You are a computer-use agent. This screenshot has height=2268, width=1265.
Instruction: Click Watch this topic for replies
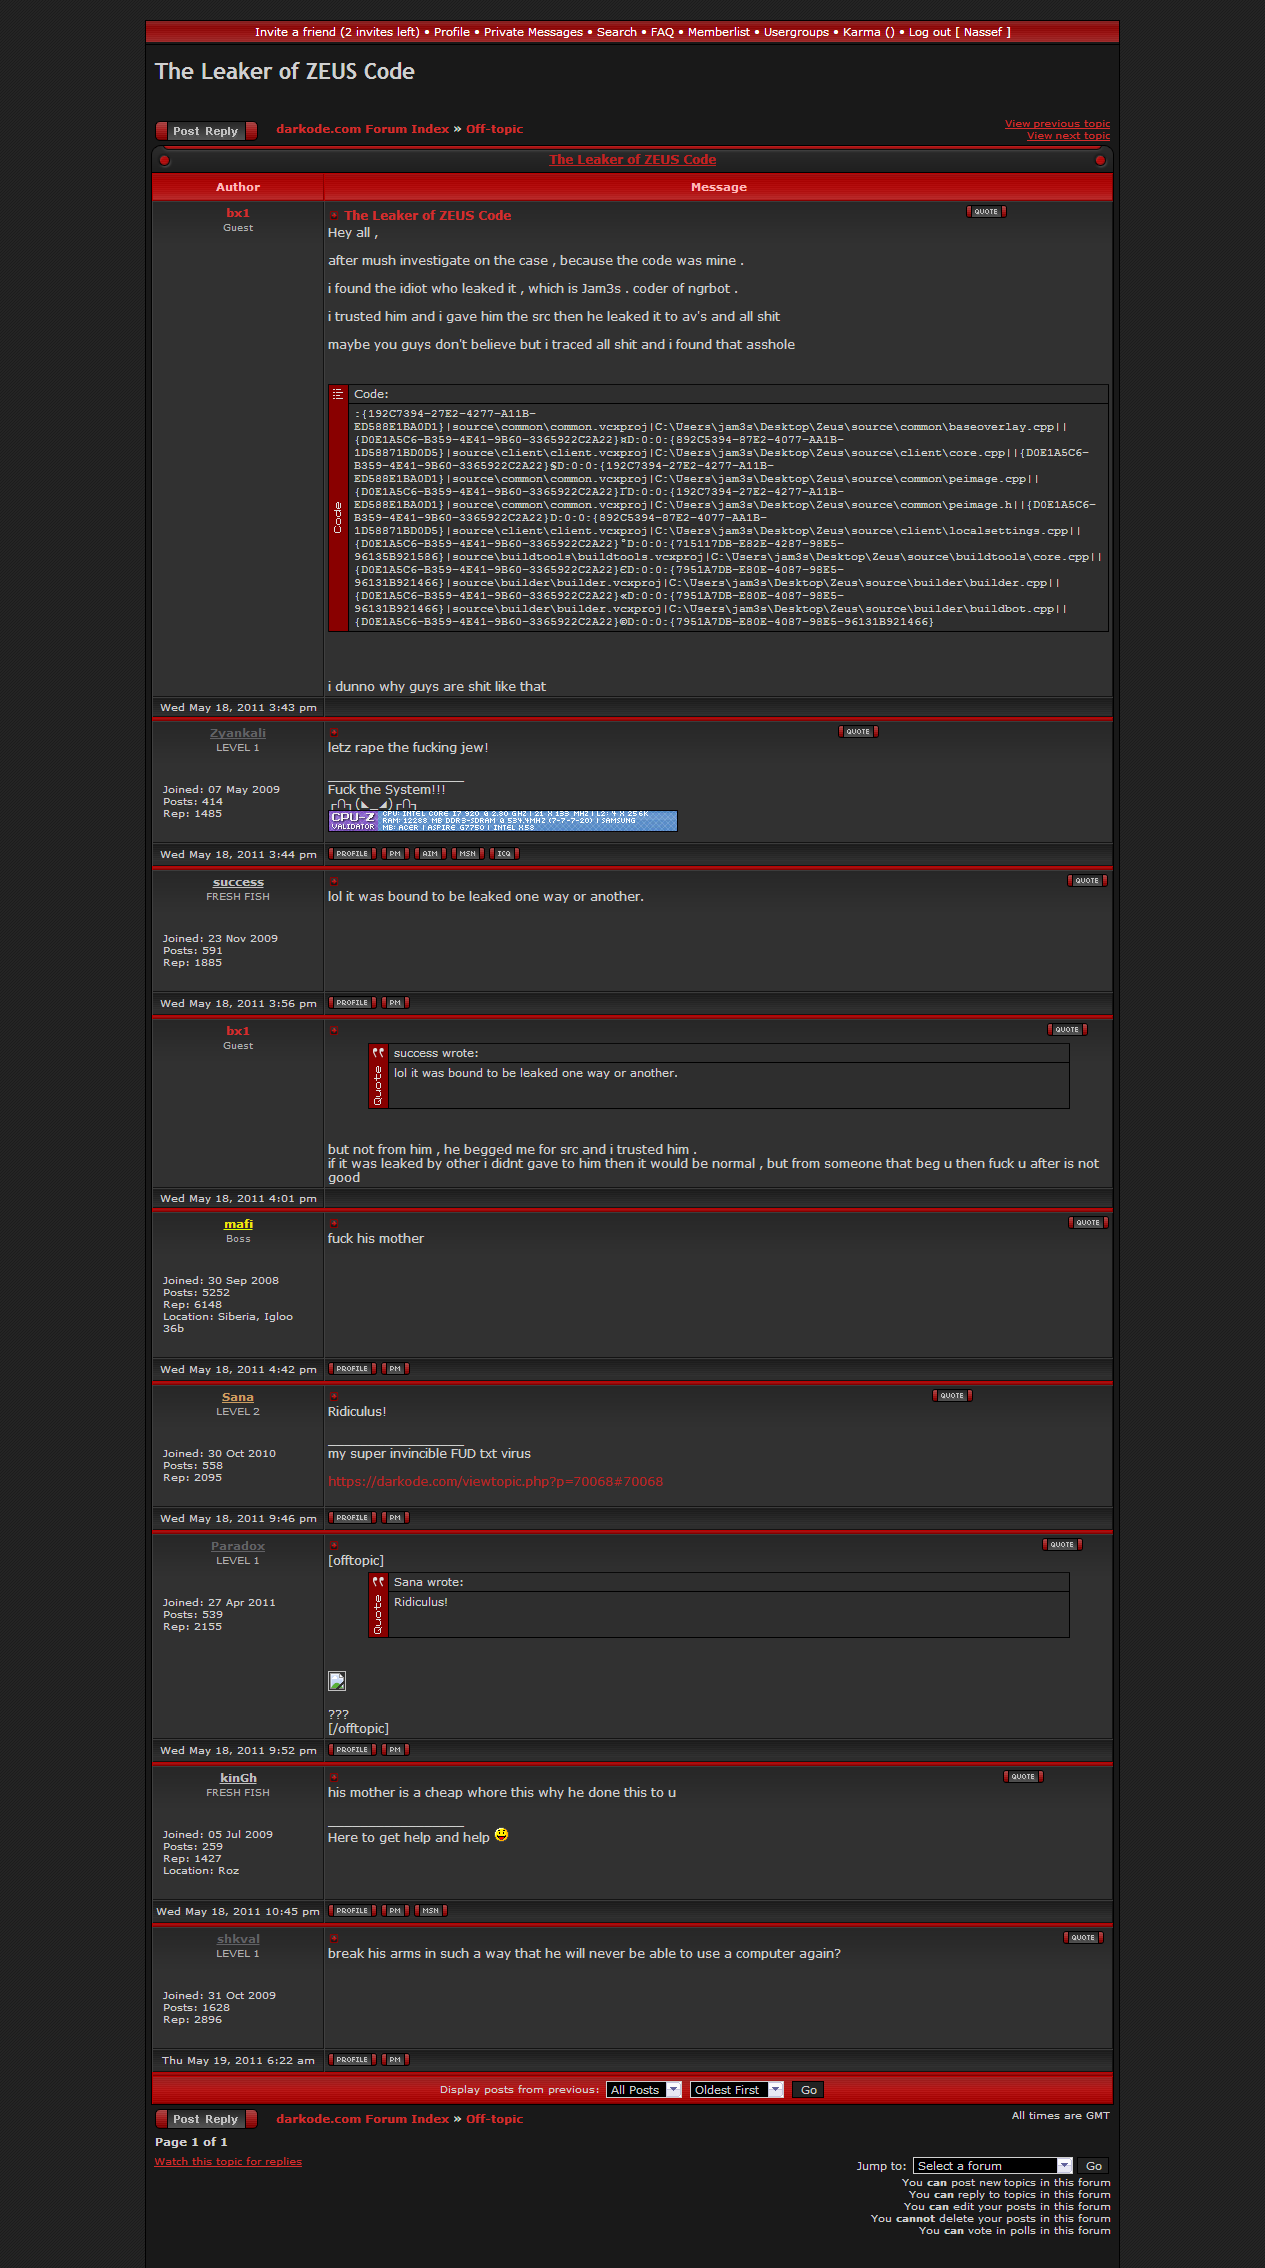tap(228, 2162)
